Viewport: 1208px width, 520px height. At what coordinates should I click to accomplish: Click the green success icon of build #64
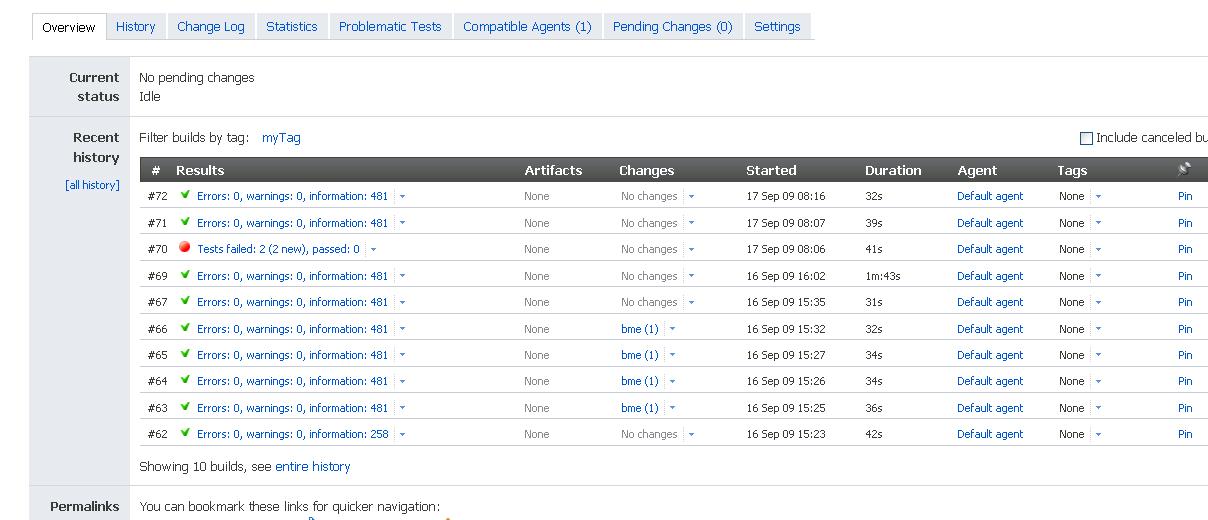click(x=185, y=380)
